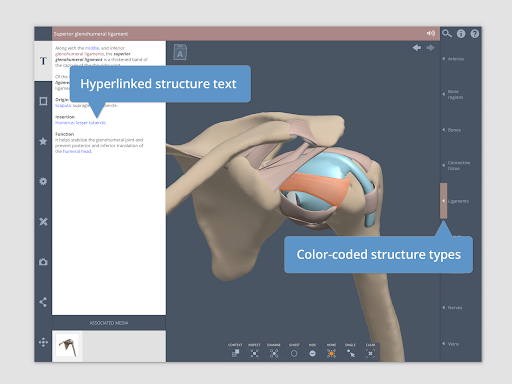This screenshot has width=512, height=384.
Task: Click the info icon in top bar
Action: click(x=461, y=33)
